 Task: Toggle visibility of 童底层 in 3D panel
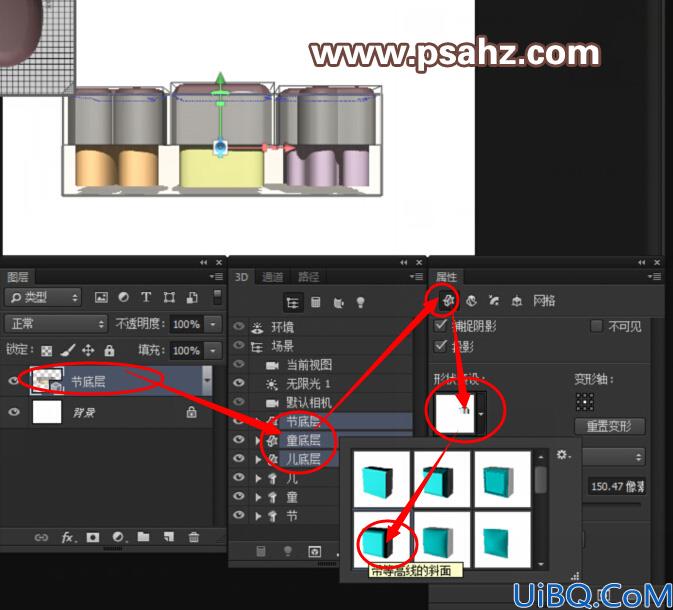(239, 439)
